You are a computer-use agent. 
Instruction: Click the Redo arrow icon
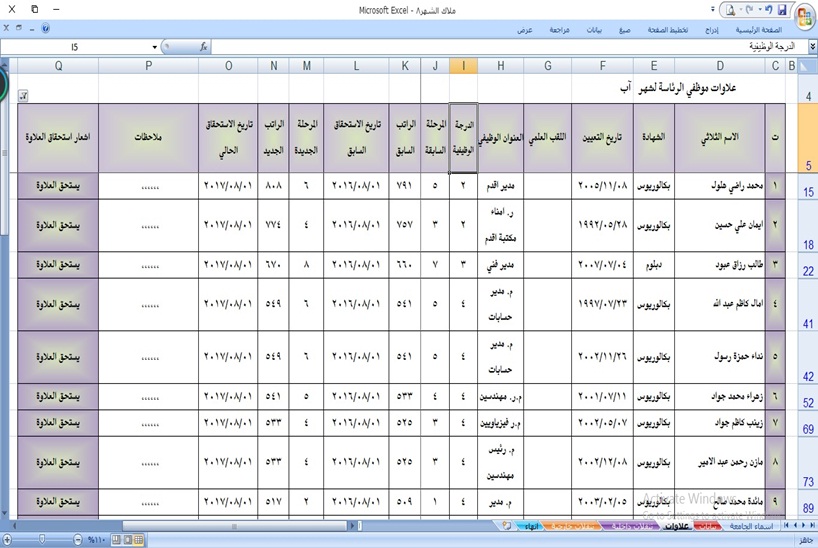point(749,10)
